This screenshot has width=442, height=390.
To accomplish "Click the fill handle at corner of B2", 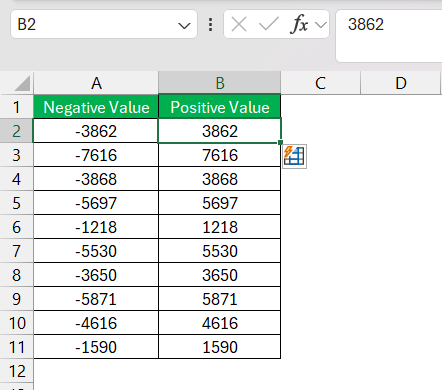I will point(280,143).
